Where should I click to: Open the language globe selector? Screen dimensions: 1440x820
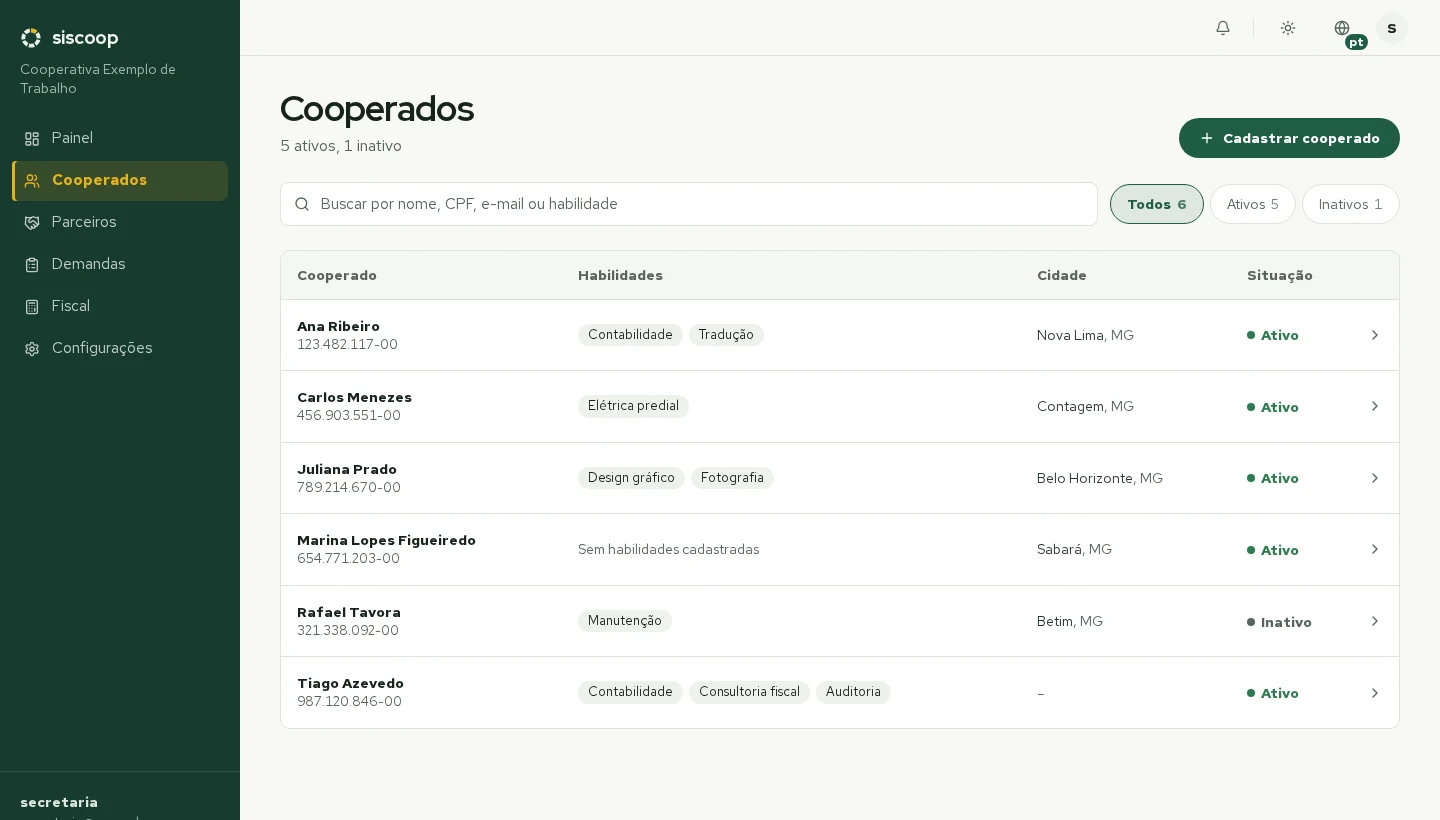coord(1342,28)
